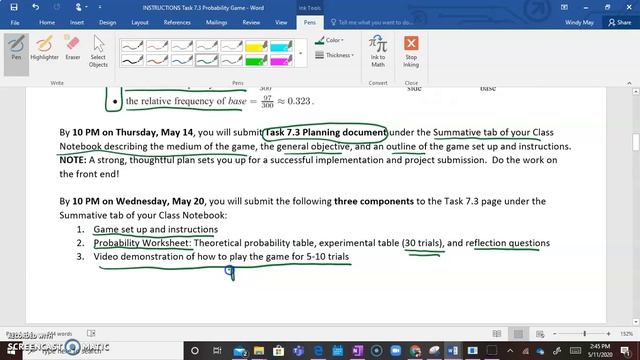Viewport: 640px width, 360px height.
Task: Switch to the Mailings tab
Action: 216,22
